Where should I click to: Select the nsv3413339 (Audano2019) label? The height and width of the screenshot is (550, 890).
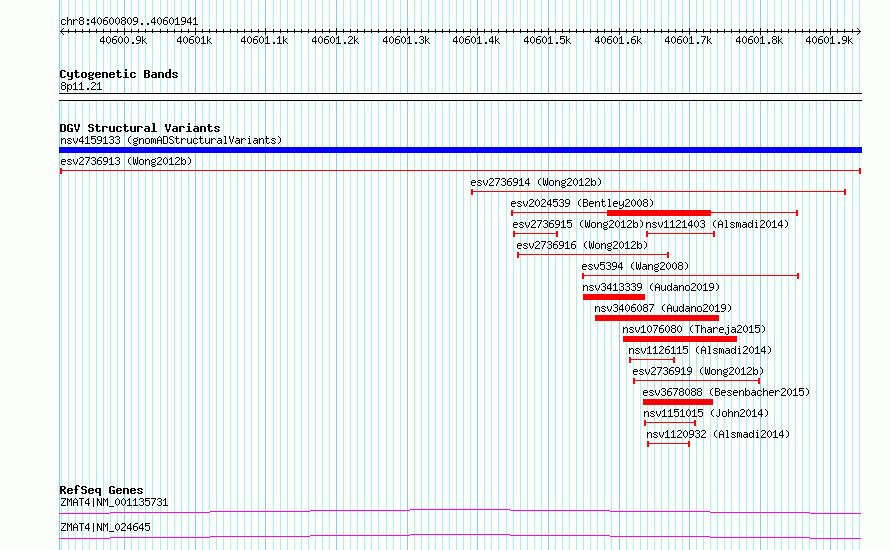(x=651, y=287)
